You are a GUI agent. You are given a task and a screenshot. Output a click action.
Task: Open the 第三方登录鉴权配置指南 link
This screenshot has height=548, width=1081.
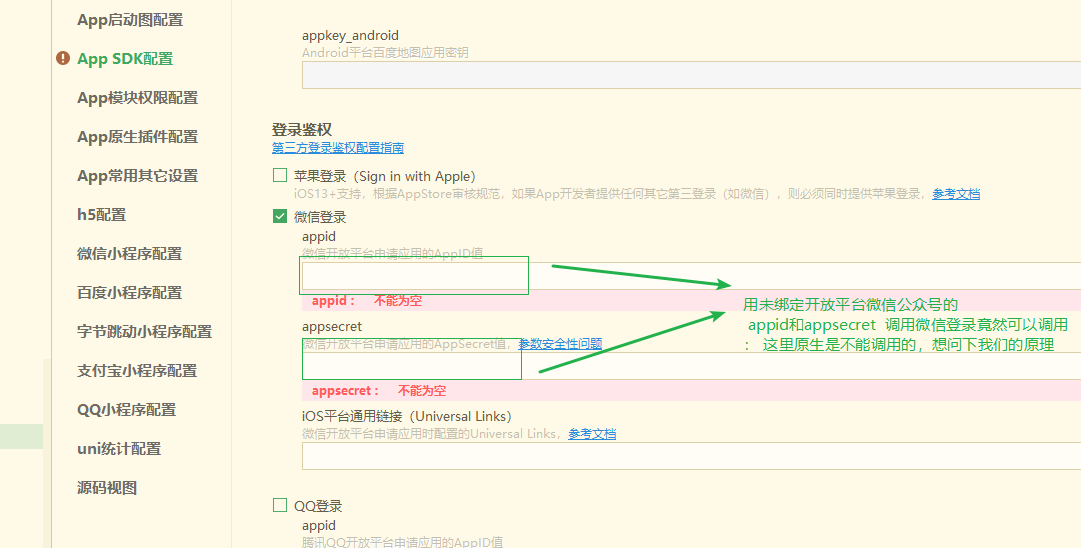(338, 148)
